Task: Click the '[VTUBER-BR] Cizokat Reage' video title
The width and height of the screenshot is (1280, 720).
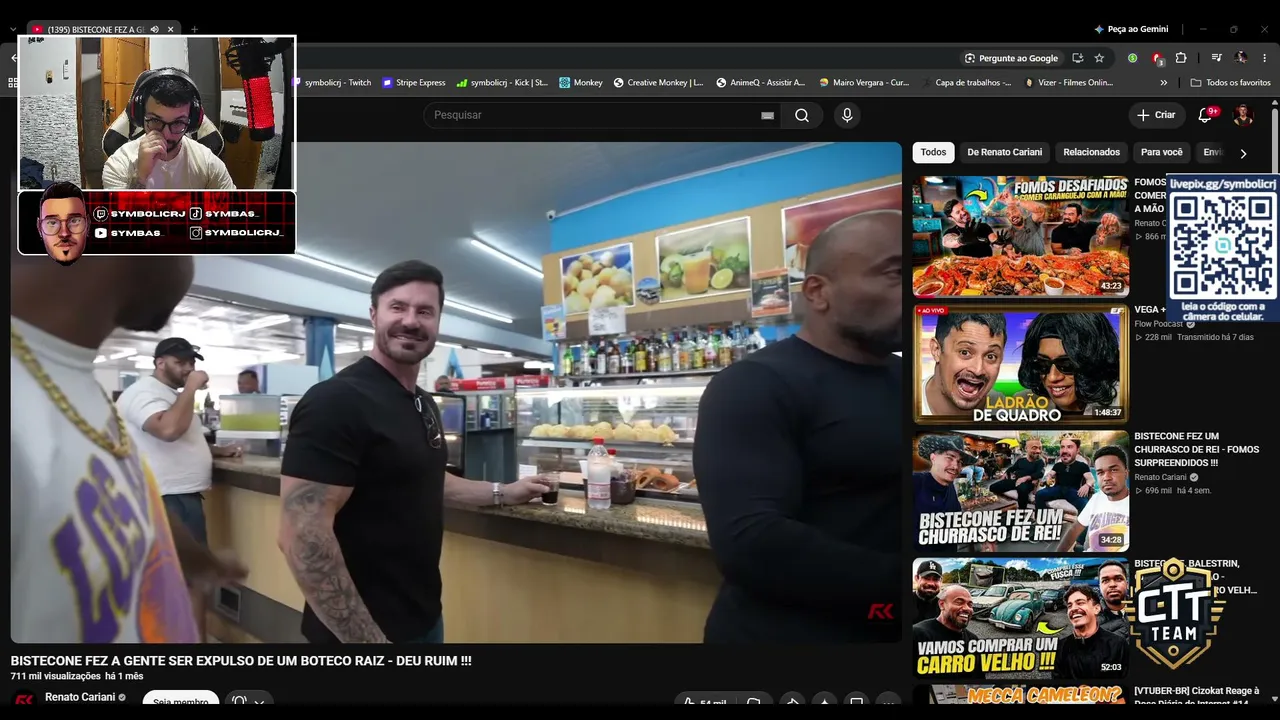Action: [1196, 696]
